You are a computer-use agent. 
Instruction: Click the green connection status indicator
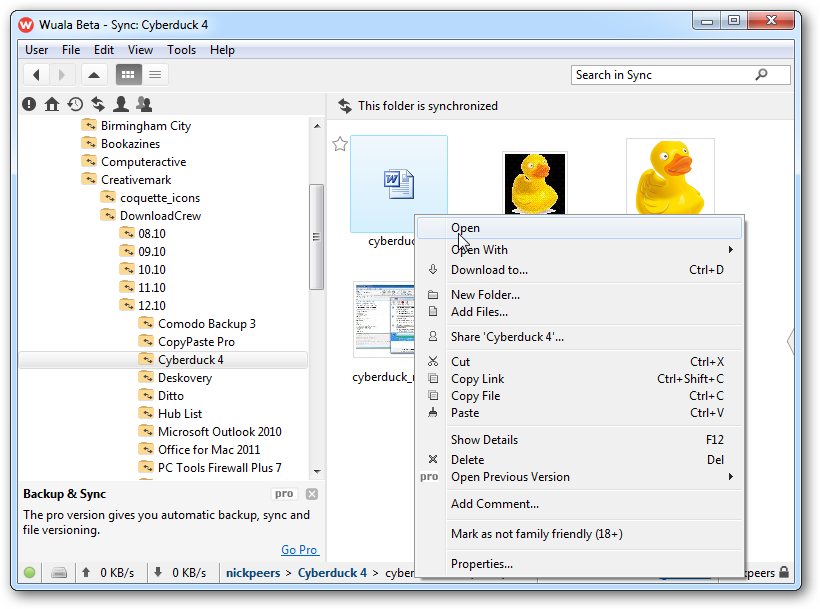point(30,573)
